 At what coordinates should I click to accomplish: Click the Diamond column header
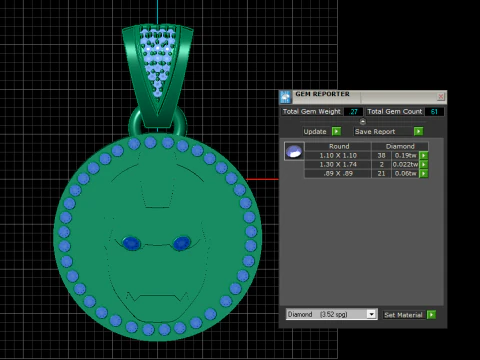(x=400, y=146)
